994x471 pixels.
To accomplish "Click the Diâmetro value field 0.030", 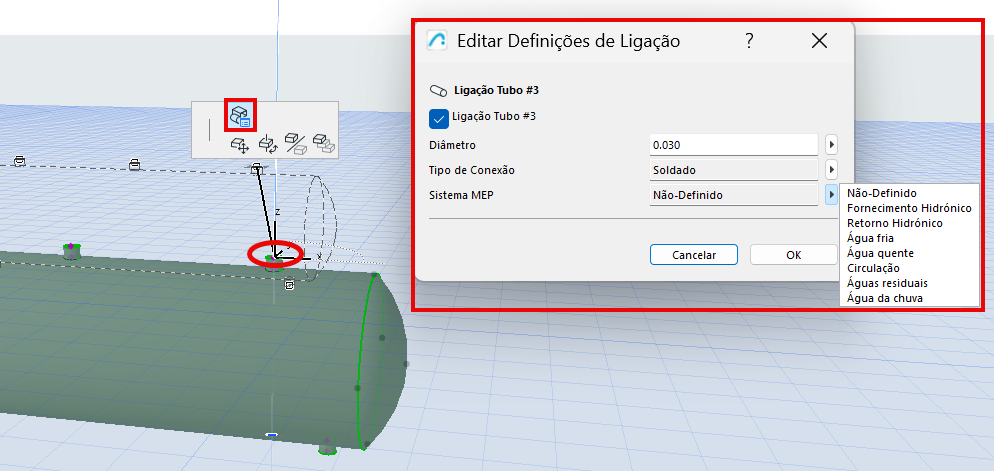I will 733,145.
